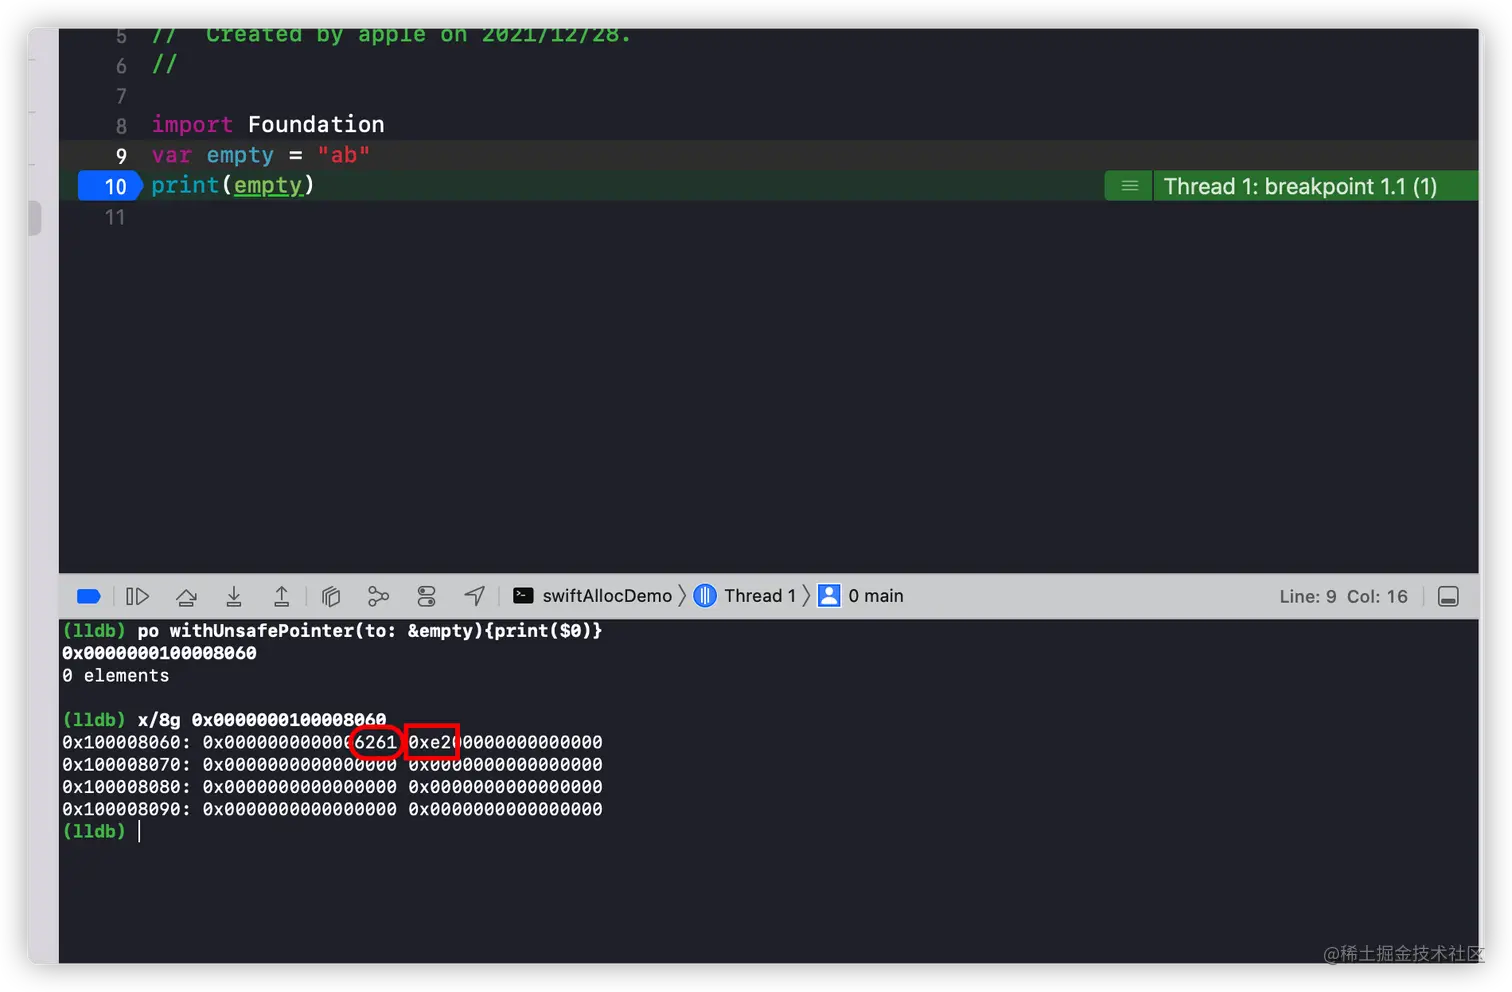Click line number 9 in gutter
The image size is (1512, 992).
121,156
